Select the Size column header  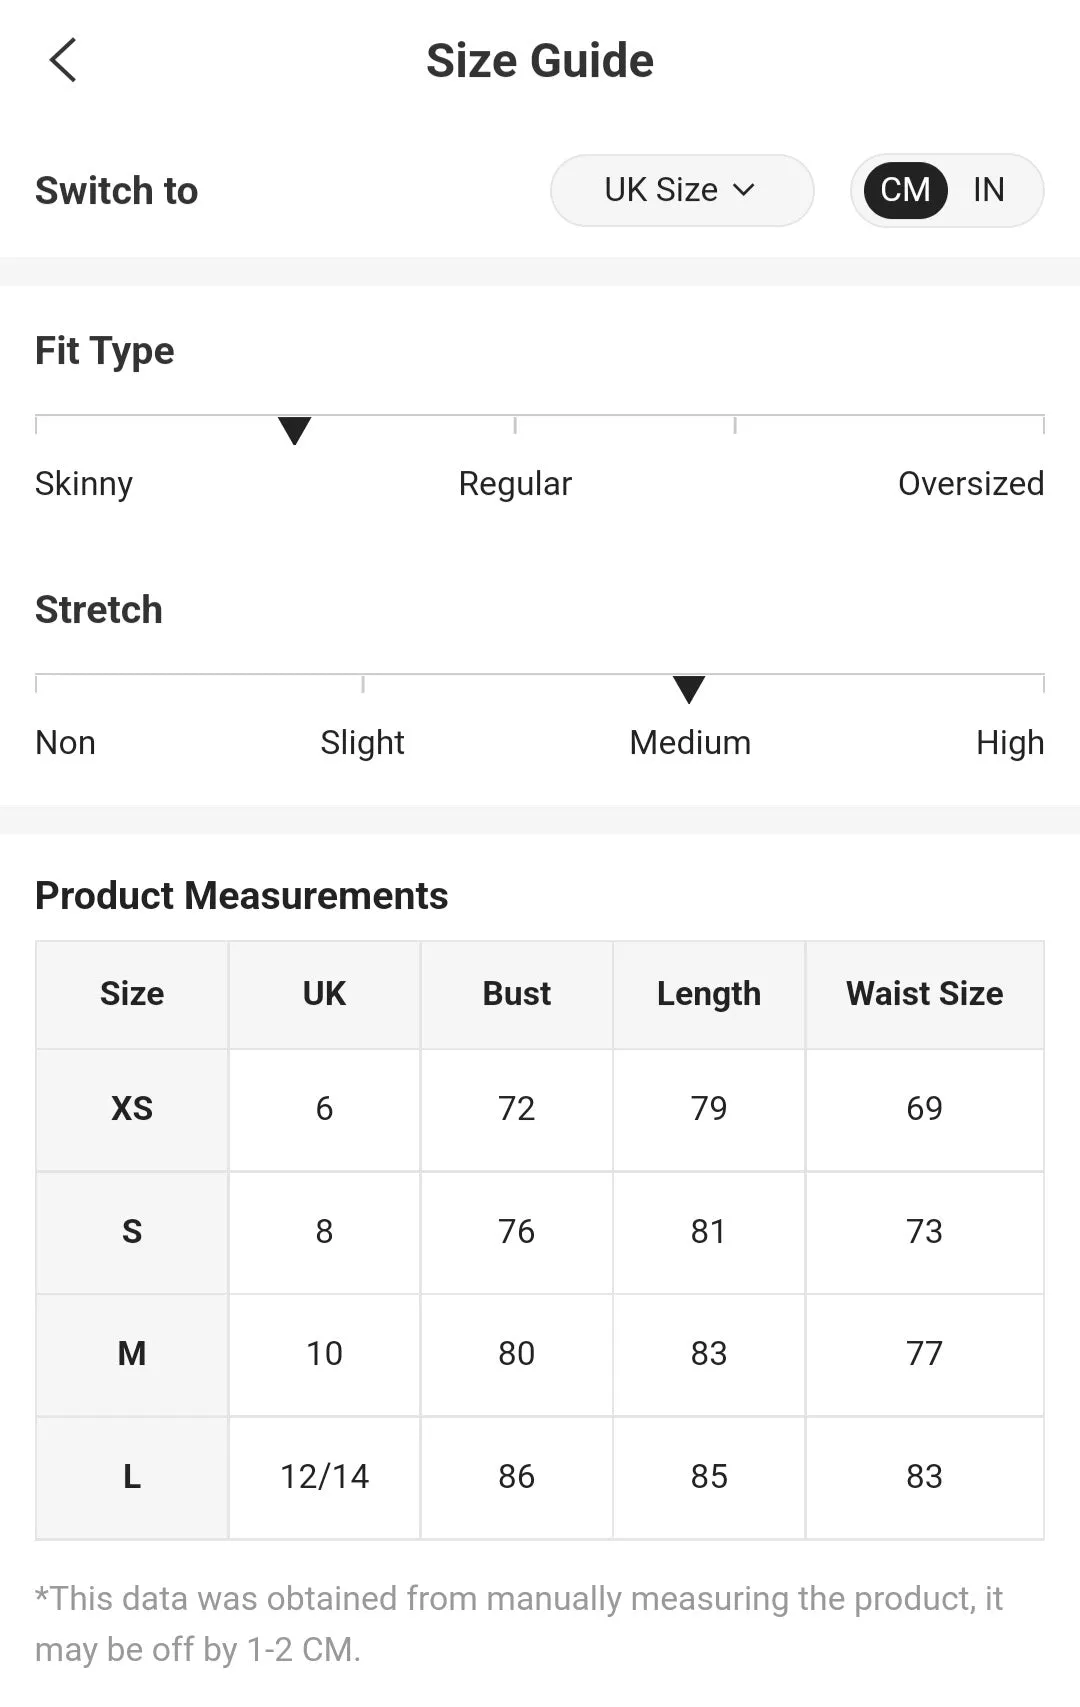pyautogui.click(x=132, y=994)
